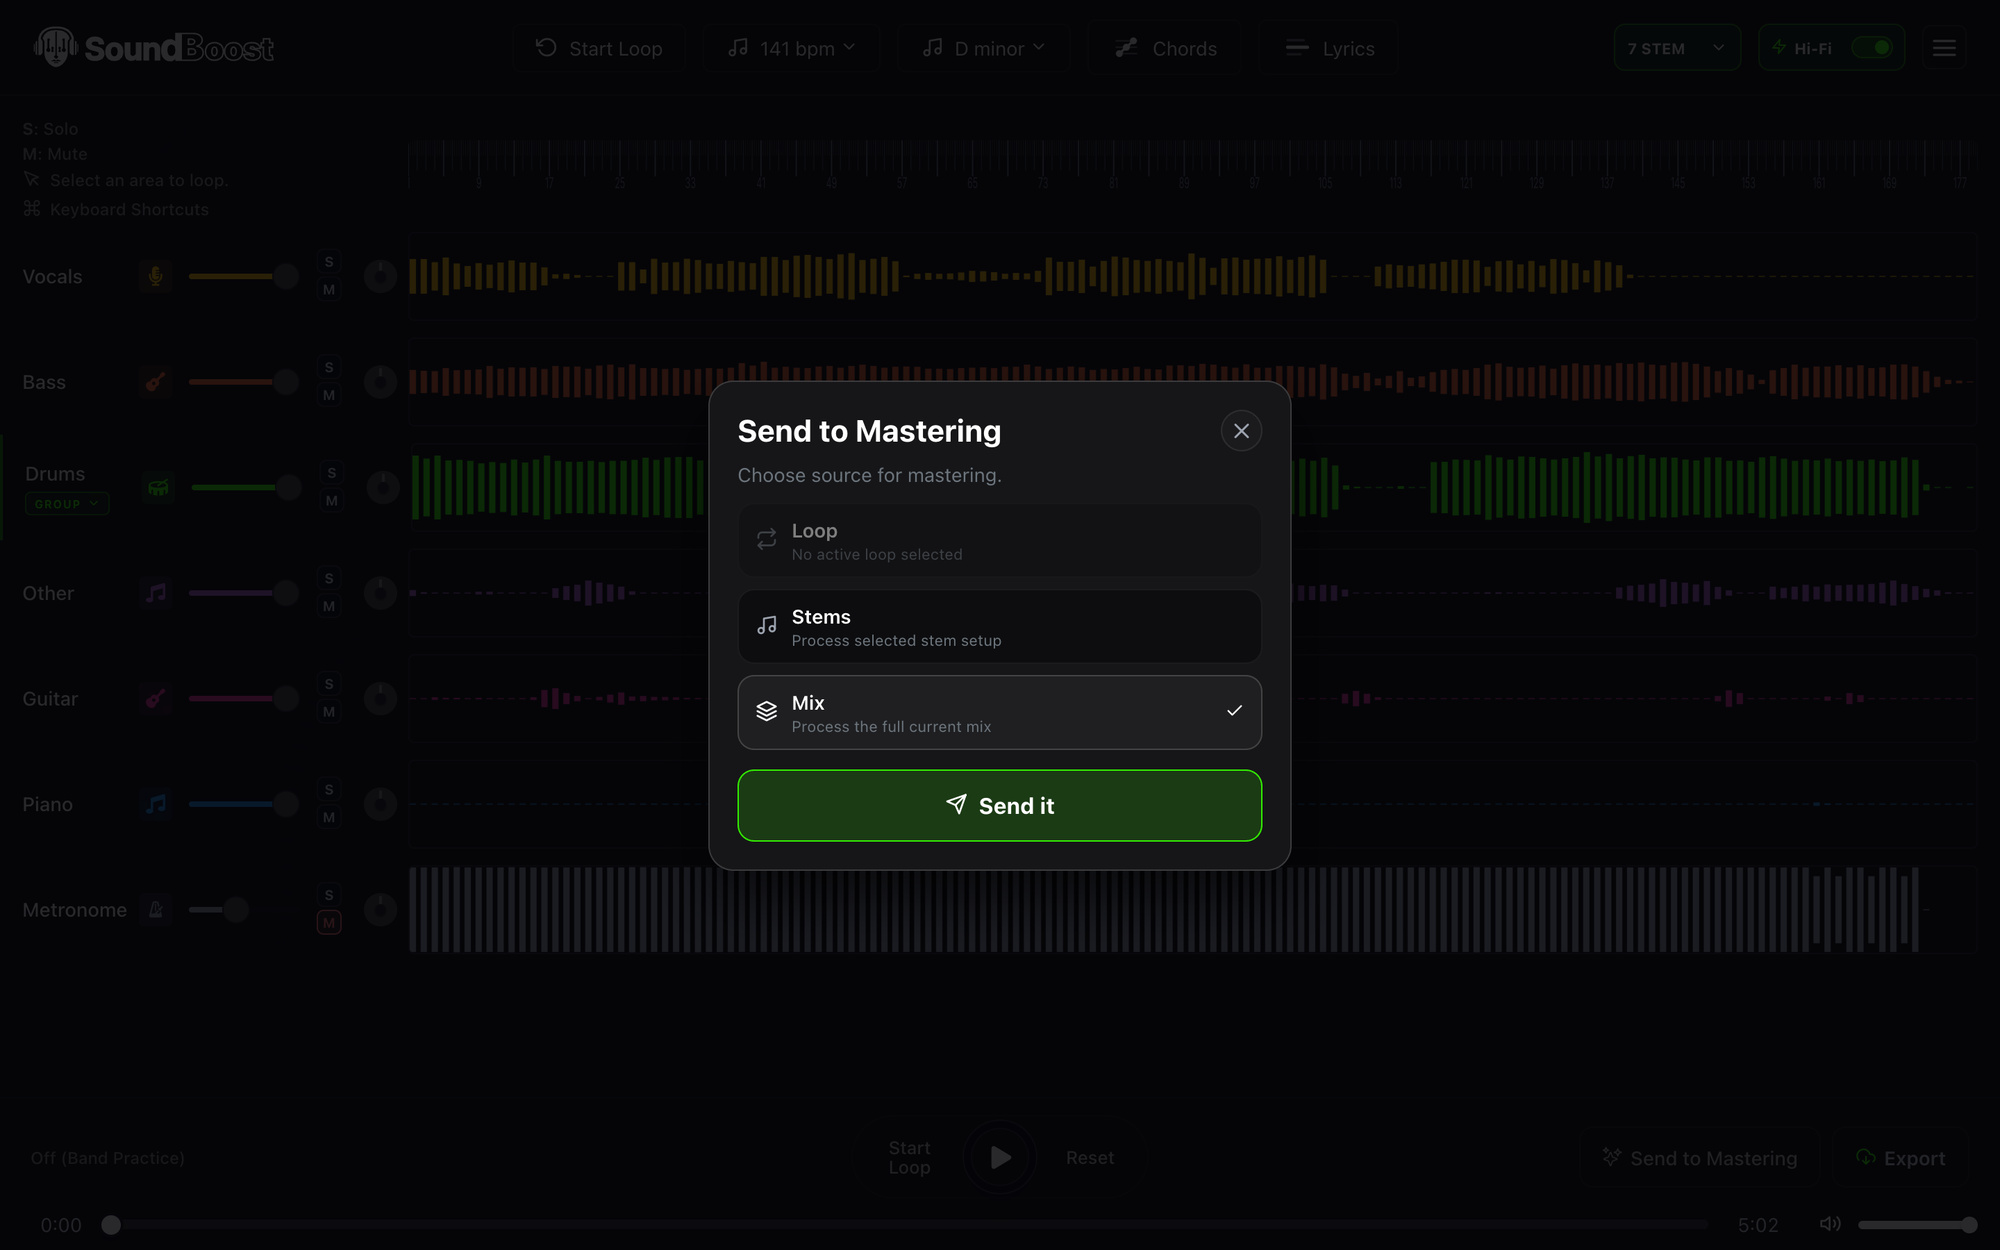Click Keyboard Shortcuts link
Image resolution: width=2000 pixels, height=1250 pixels.
[x=116, y=209]
